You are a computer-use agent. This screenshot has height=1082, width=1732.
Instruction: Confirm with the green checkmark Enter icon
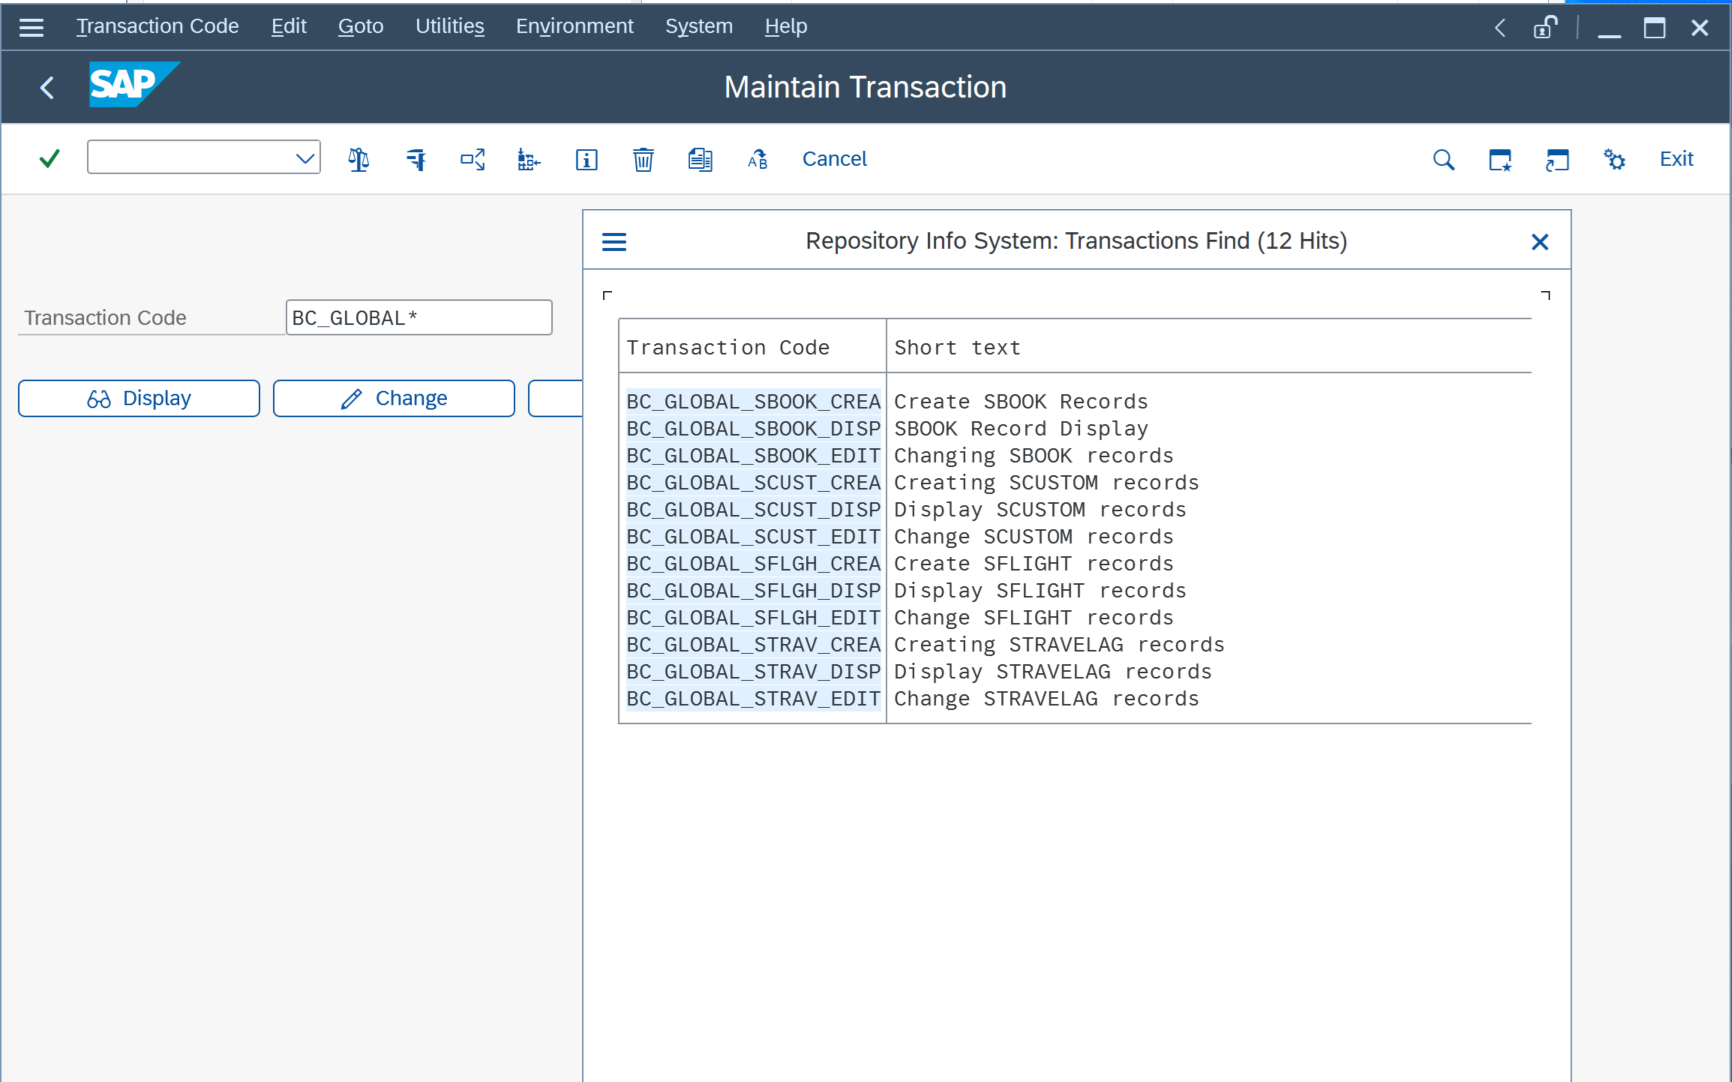(49, 158)
